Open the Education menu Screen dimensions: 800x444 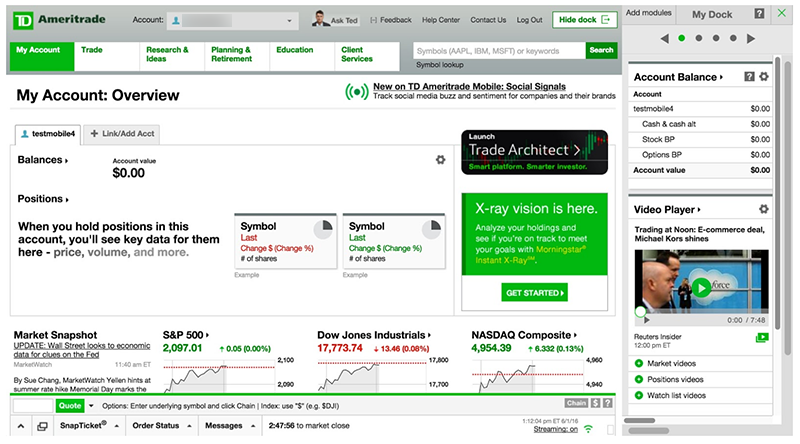[x=302, y=56]
